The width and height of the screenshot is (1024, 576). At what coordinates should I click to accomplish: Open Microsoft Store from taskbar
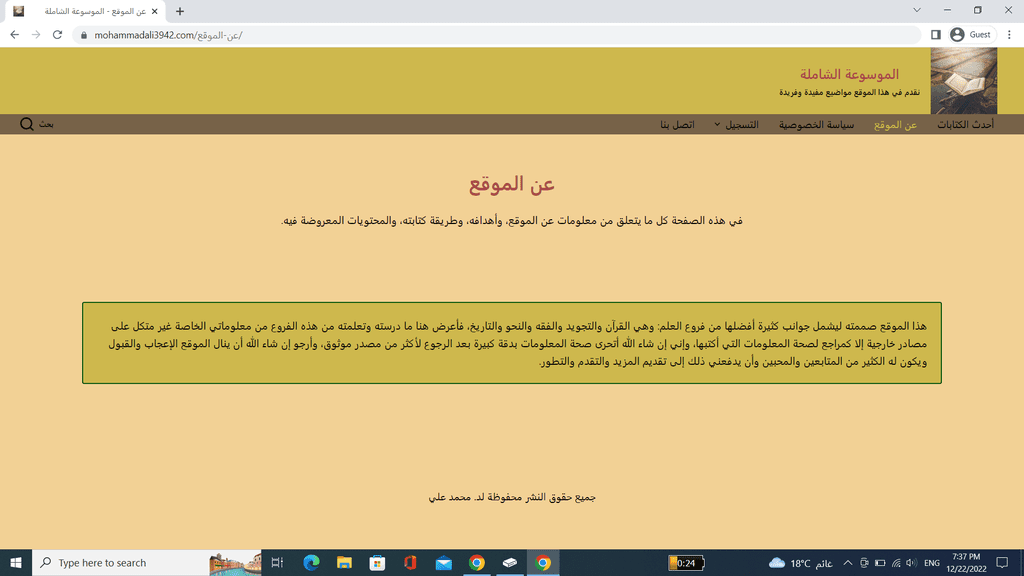point(377,562)
